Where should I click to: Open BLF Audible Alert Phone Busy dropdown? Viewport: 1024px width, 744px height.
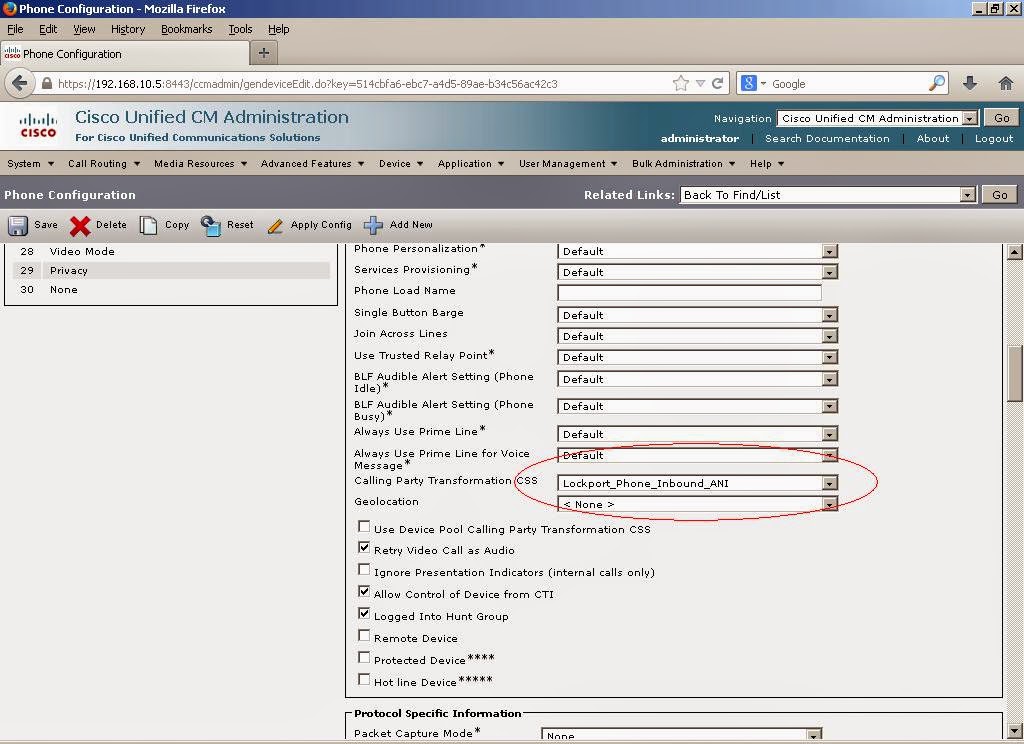pos(697,406)
